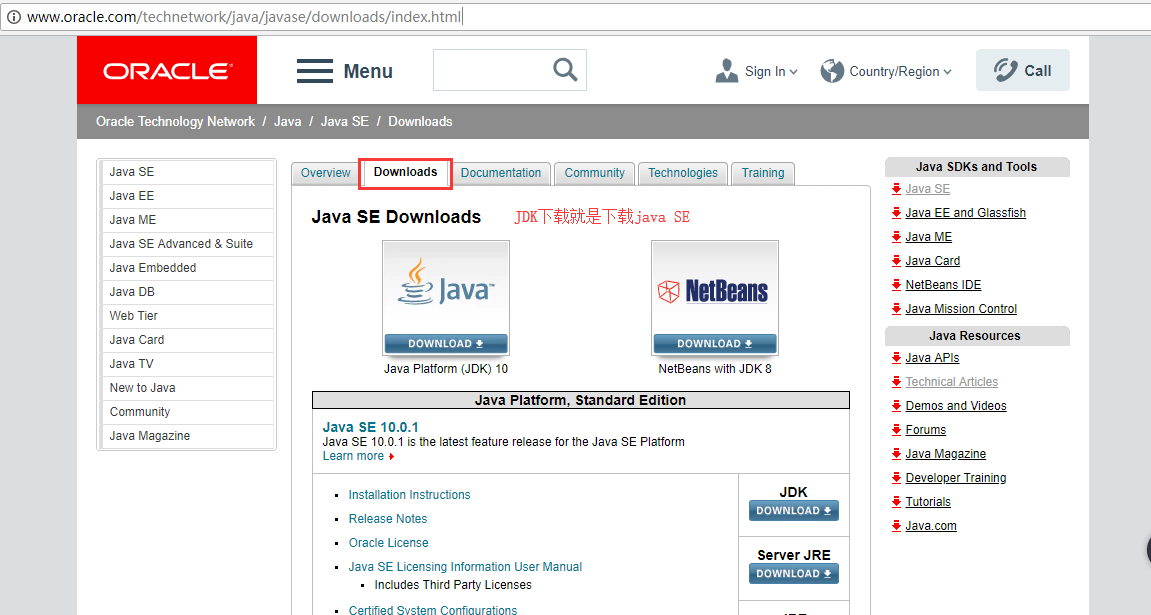Click the Sign In user icon
This screenshot has height=615, width=1151.
pyautogui.click(x=727, y=71)
